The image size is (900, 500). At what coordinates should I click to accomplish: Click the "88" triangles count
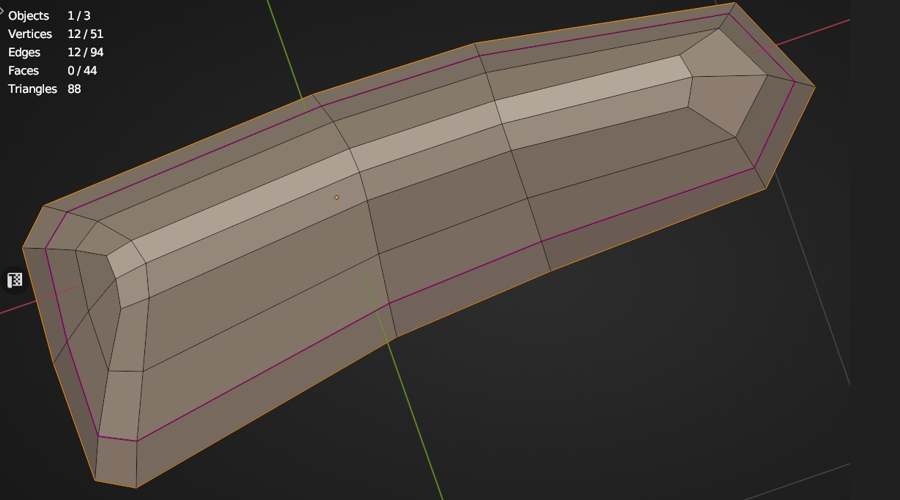click(x=74, y=89)
